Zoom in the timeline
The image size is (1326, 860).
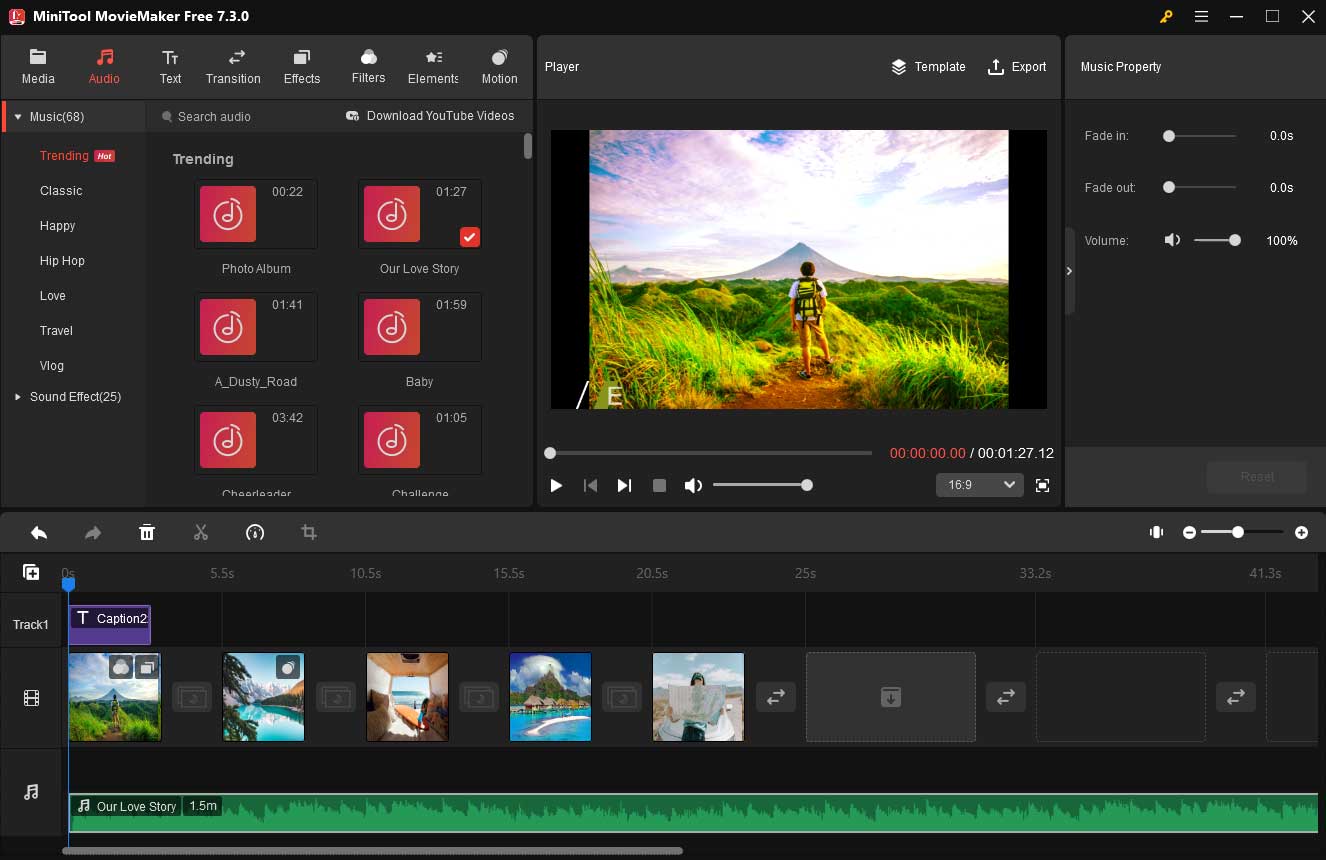1301,533
